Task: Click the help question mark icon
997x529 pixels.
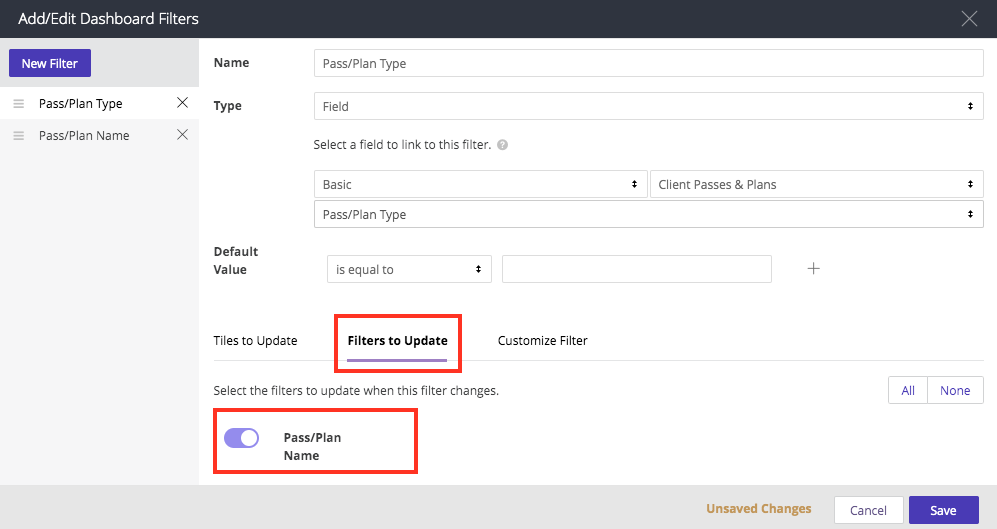Action: pos(502,145)
